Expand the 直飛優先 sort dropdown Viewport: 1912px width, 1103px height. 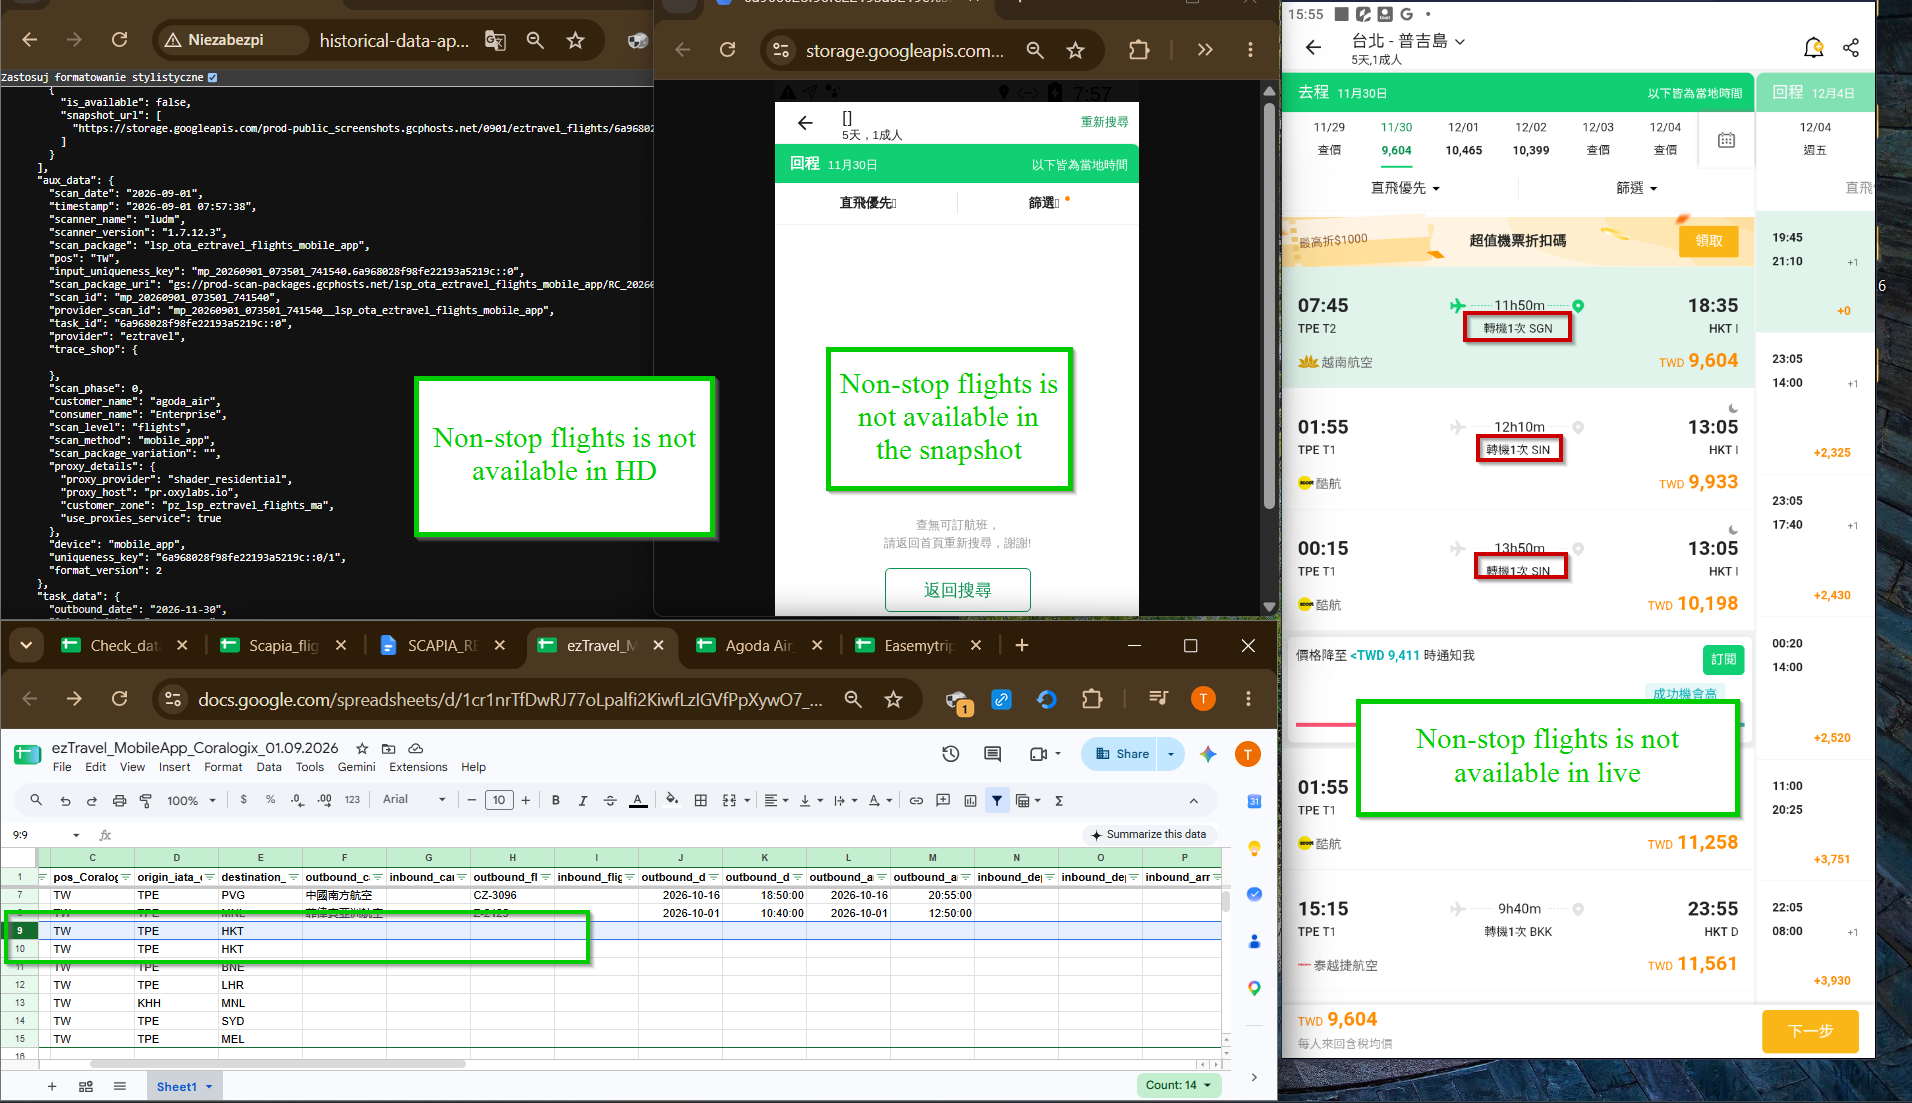pos(1405,188)
